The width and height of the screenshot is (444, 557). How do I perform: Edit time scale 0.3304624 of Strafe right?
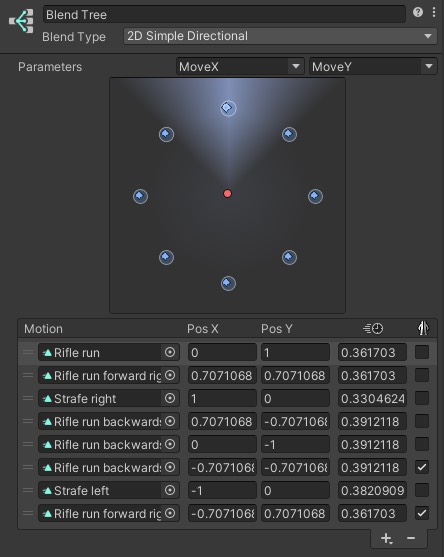pyautogui.click(x=372, y=398)
